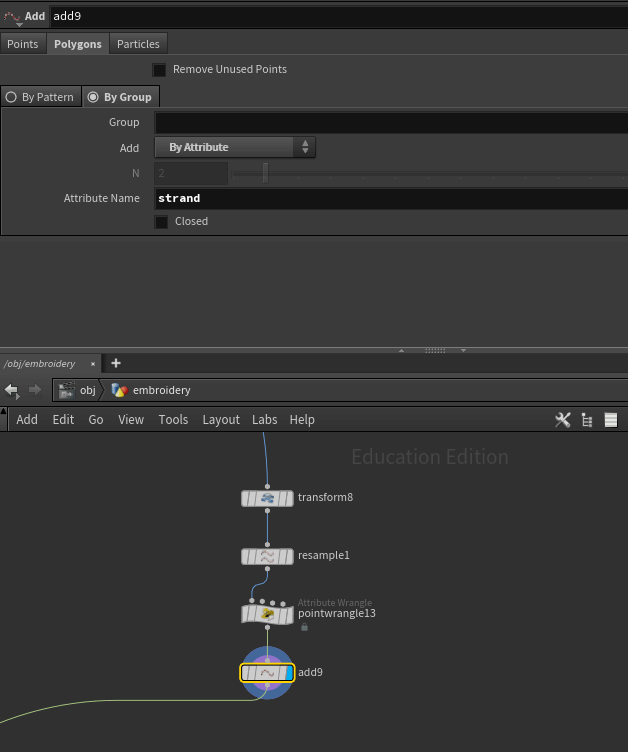The height and width of the screenshot is (752, 628).
Task: Toggle the blue display flag on add9
Action: [290, 673]
